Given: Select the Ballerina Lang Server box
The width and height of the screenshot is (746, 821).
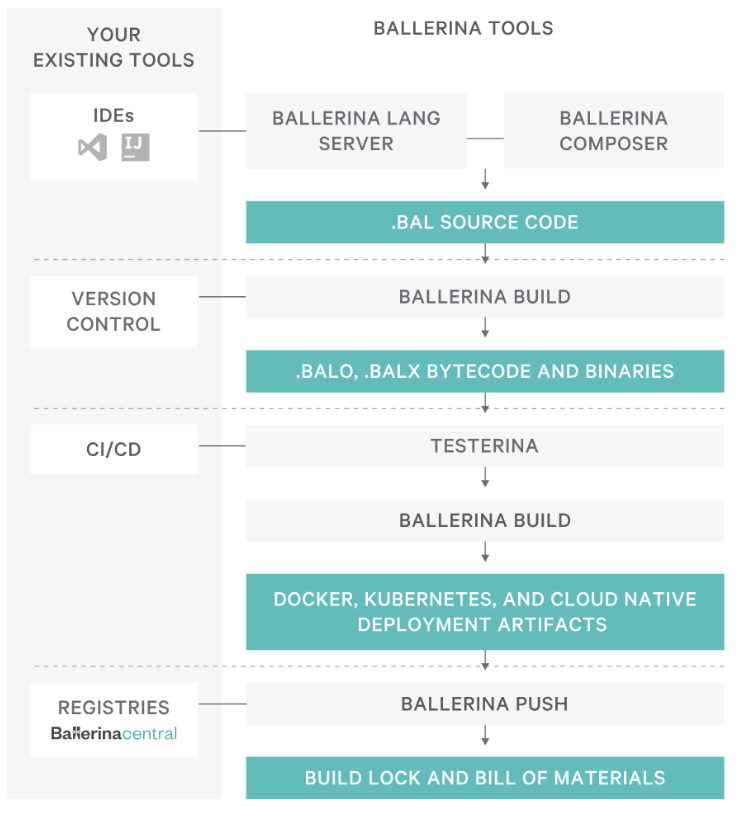Looking at the screenshot, I should coord(356,131).
